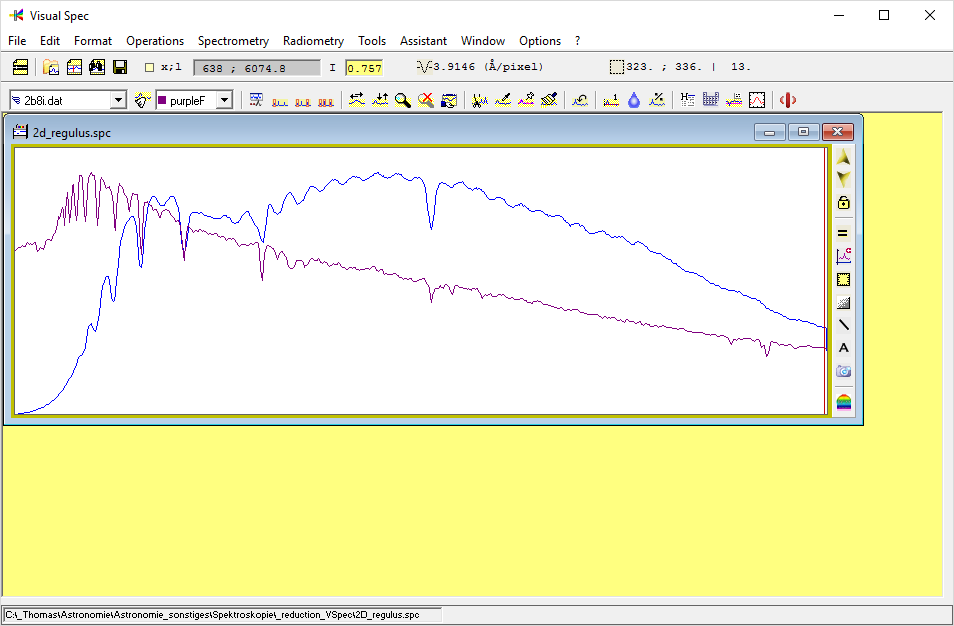Toggle the dotted selection box indicator
954x626 pixels.
coord(617,68)
